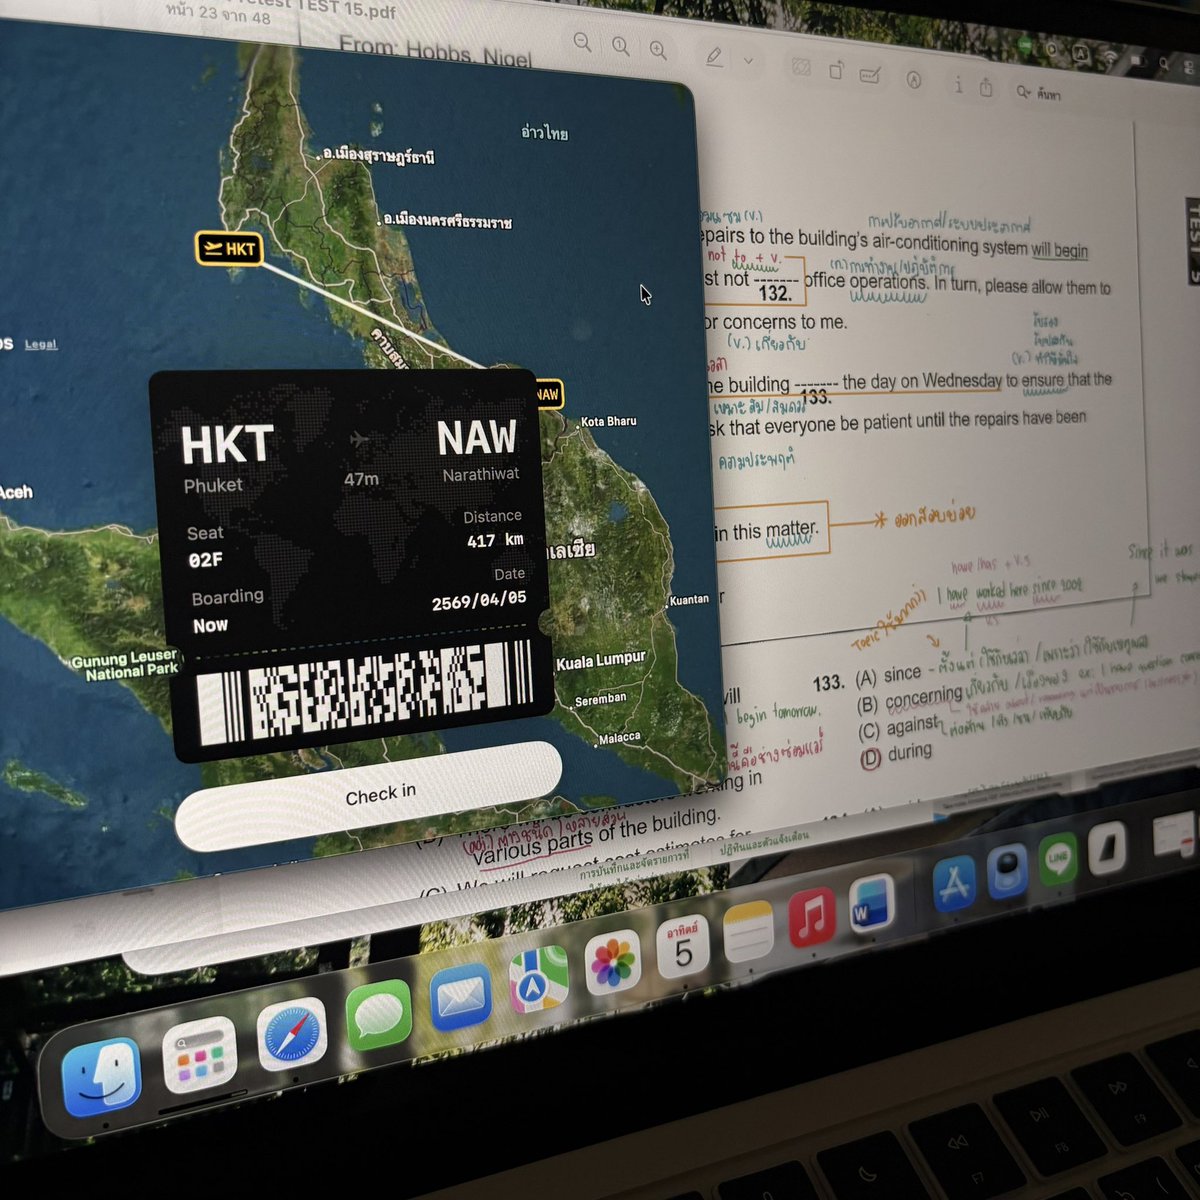Open Finder from the Dock
Viewport: 1200px width, 1200px height.
click(100, 1078)
